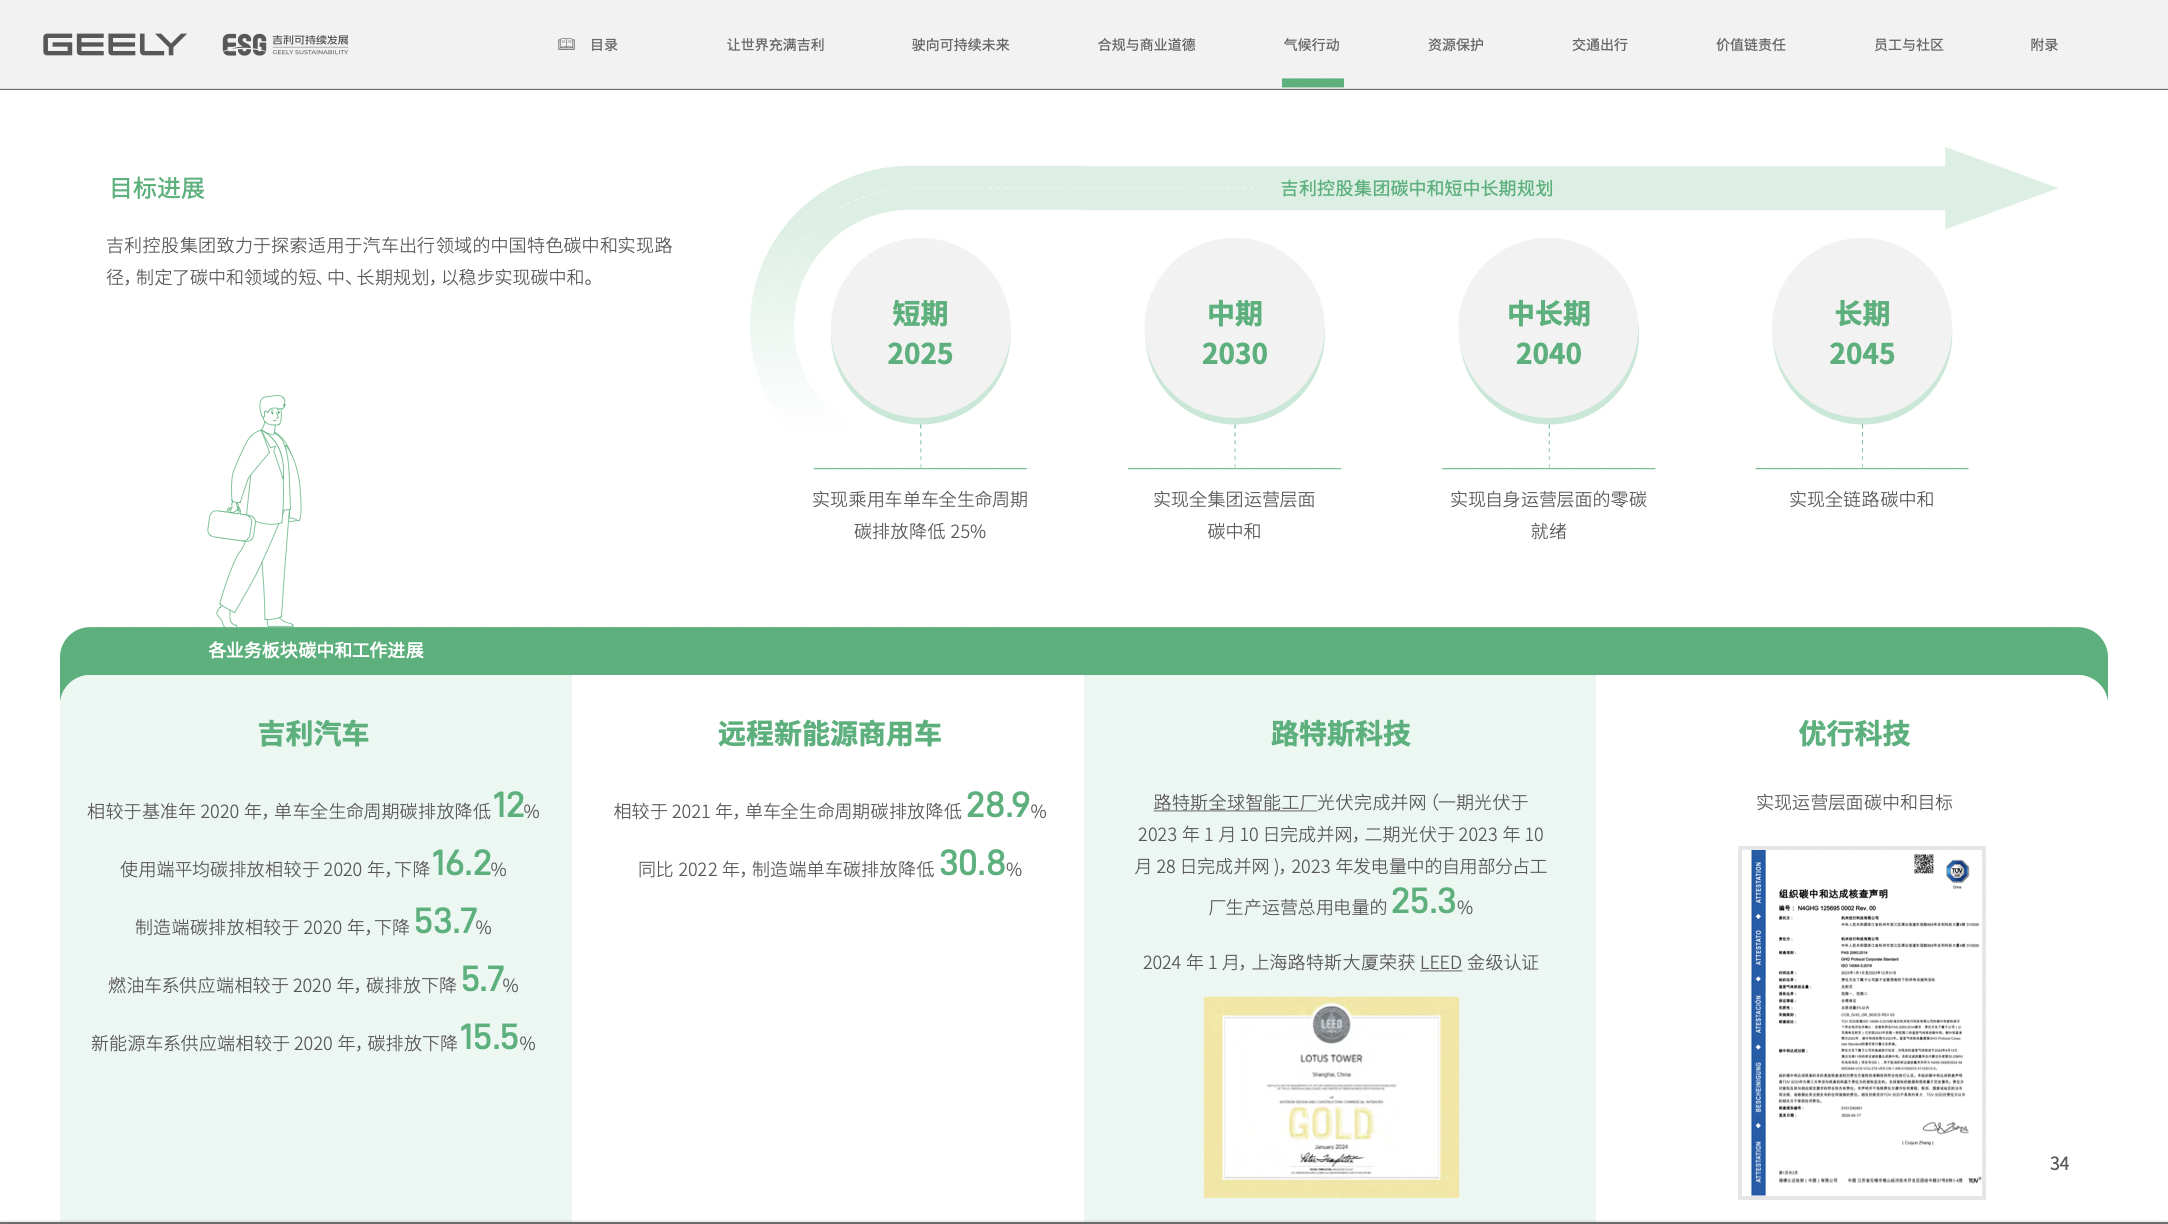Click the 远程新能源商用车 column heading
The height and width of the screenshot is (1224, 2168).
[829, 734]
